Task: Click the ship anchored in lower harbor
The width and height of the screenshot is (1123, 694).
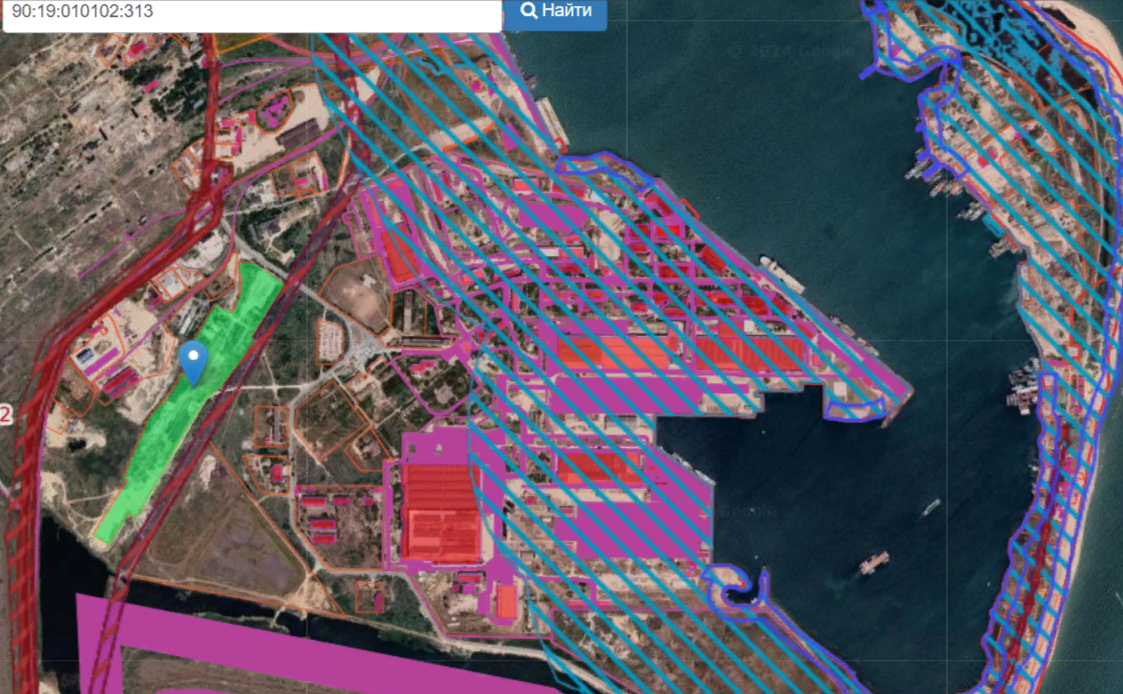Action: (873, 562)
